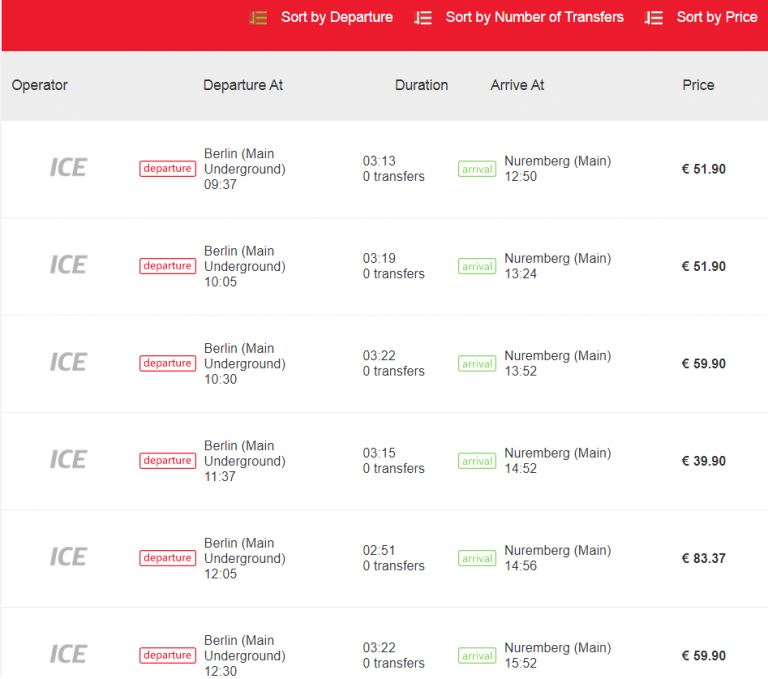Click departure badge for 10:30 train

point(167,363)
